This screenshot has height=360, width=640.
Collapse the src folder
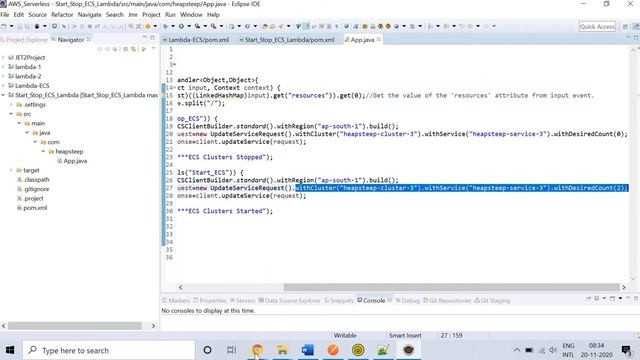pyautogui.click(x=11, y=114)
